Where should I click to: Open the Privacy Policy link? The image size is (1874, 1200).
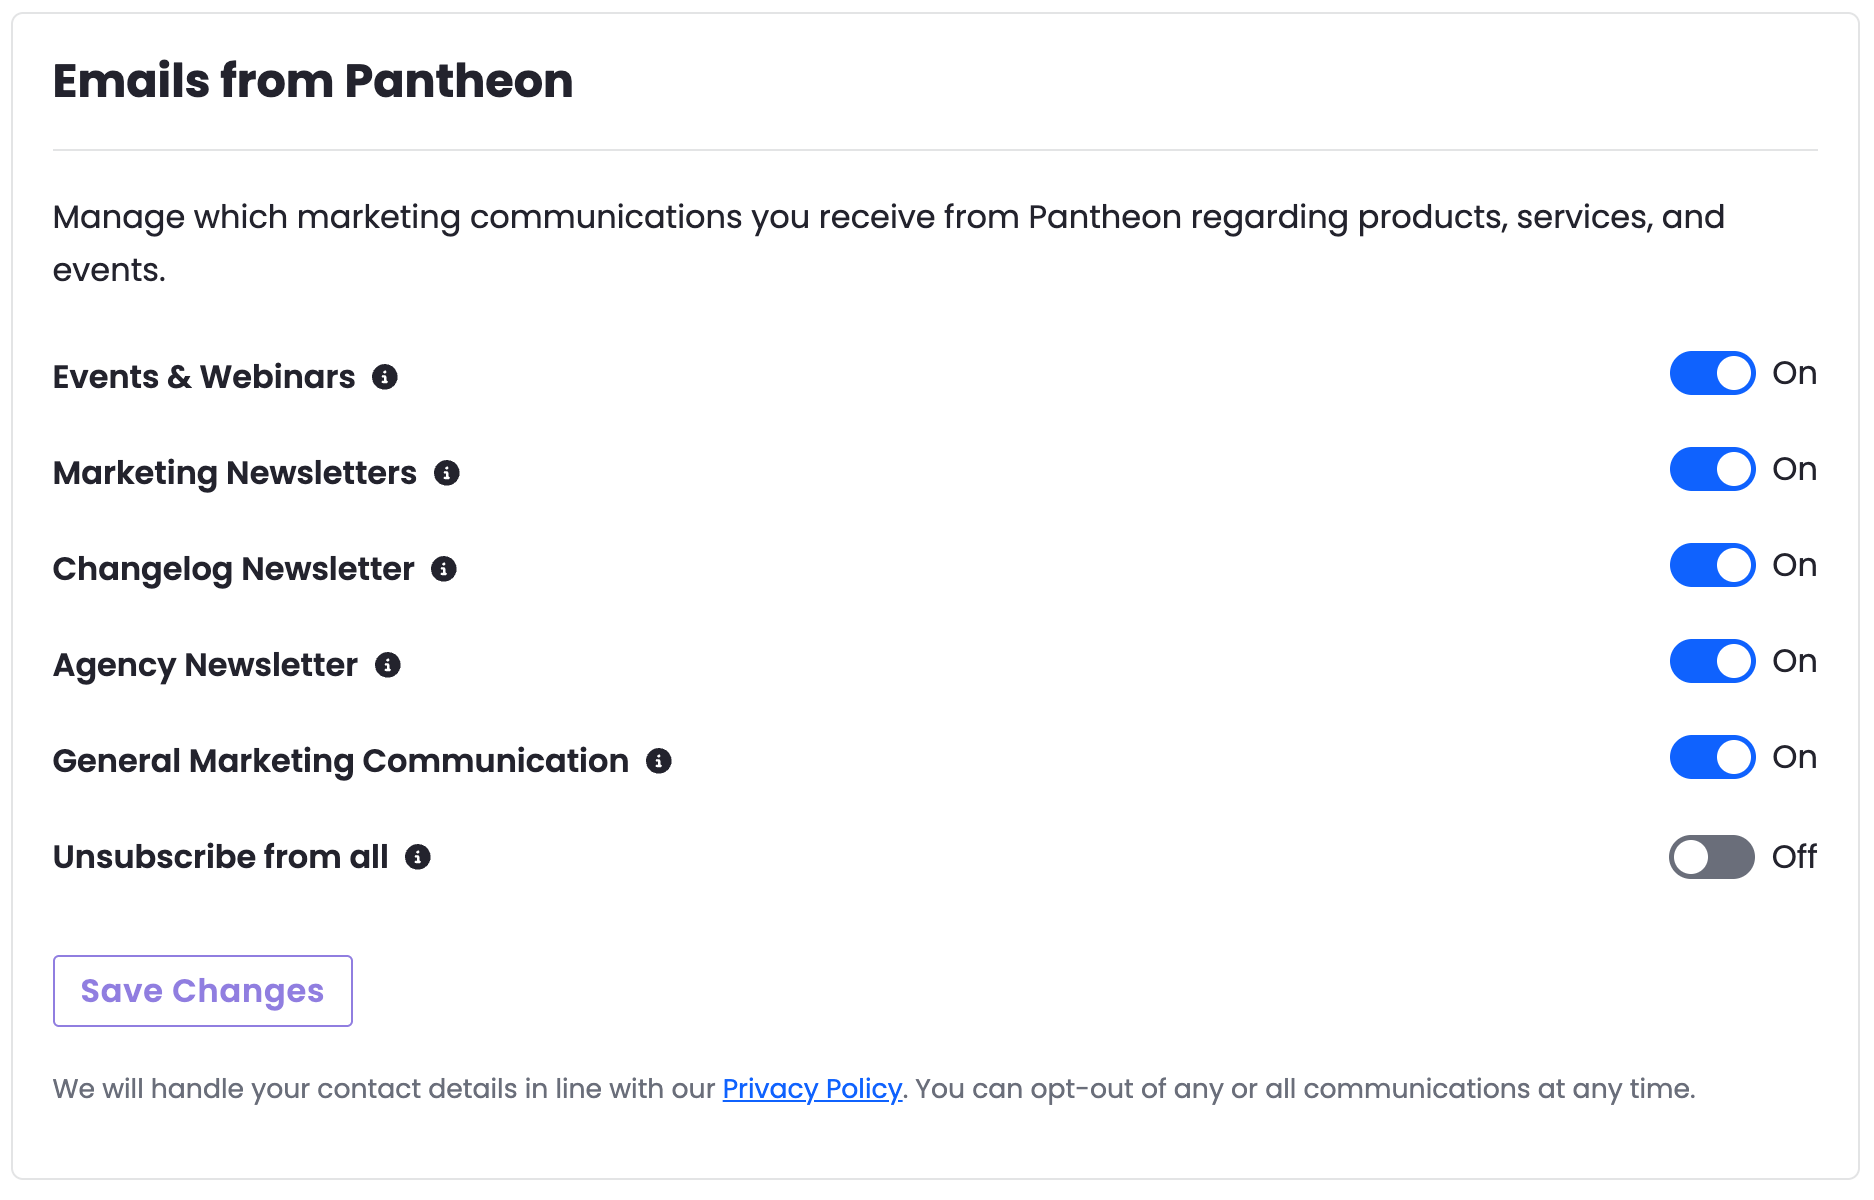click(x=812, y=1089)
